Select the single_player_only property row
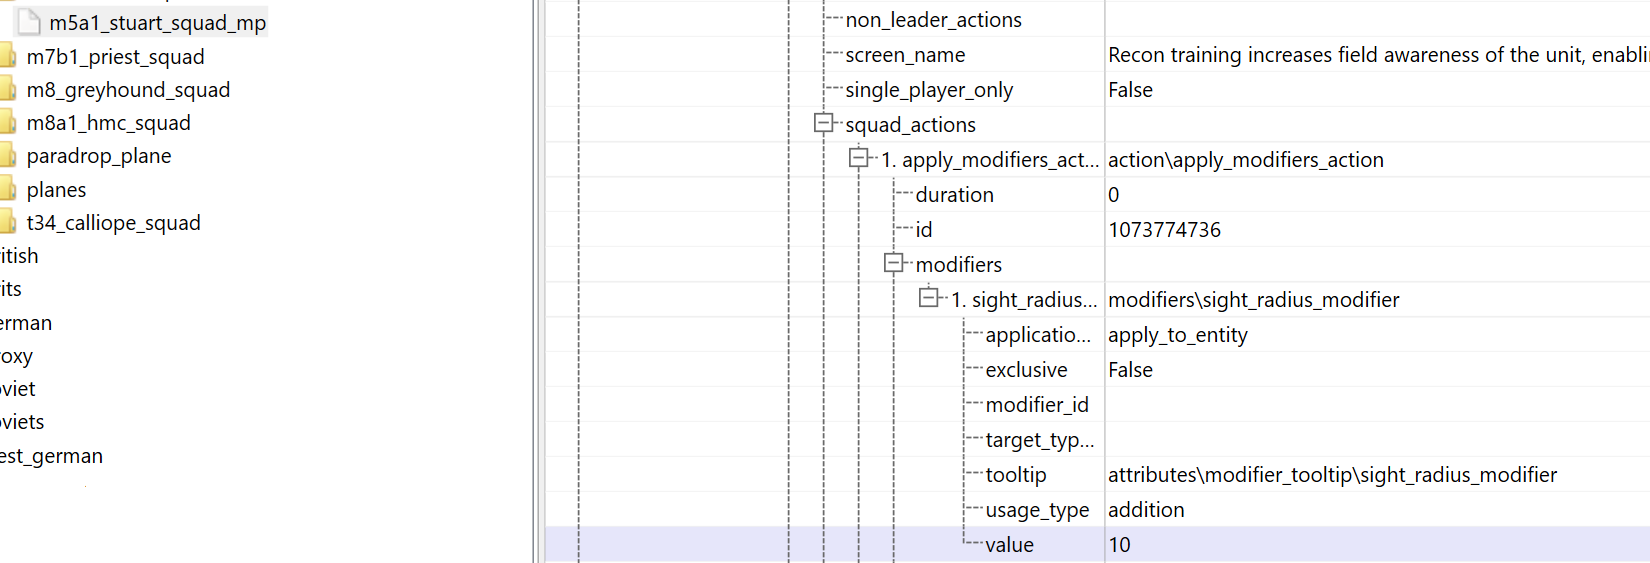 pos(1097,89)
